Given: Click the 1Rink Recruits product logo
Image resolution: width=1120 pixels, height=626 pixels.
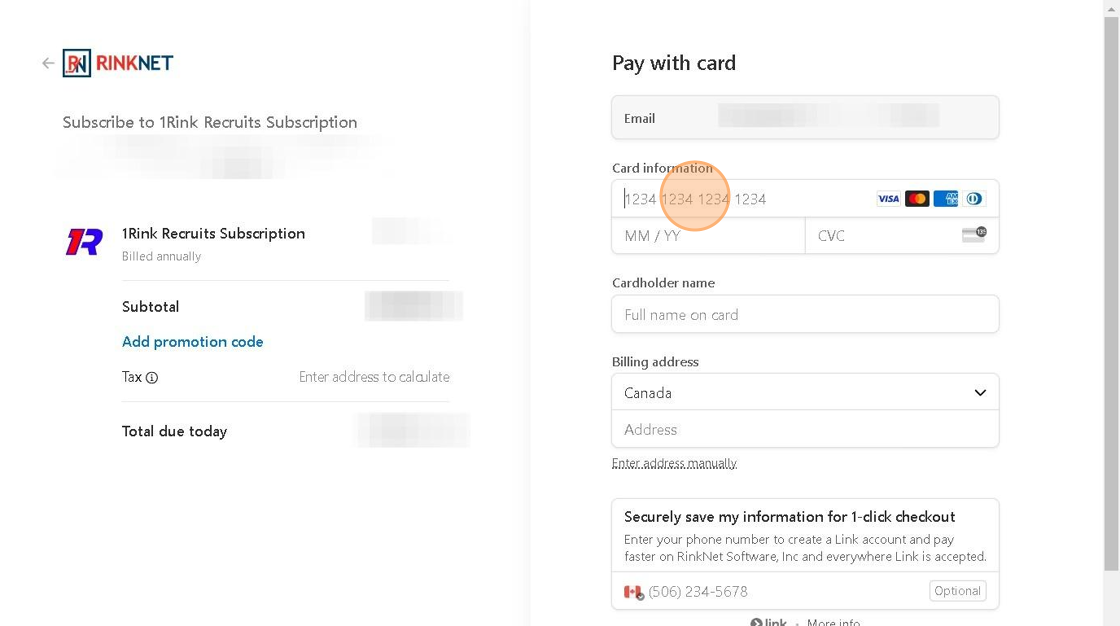Looking at the screenshot, I should pos(84,242).
